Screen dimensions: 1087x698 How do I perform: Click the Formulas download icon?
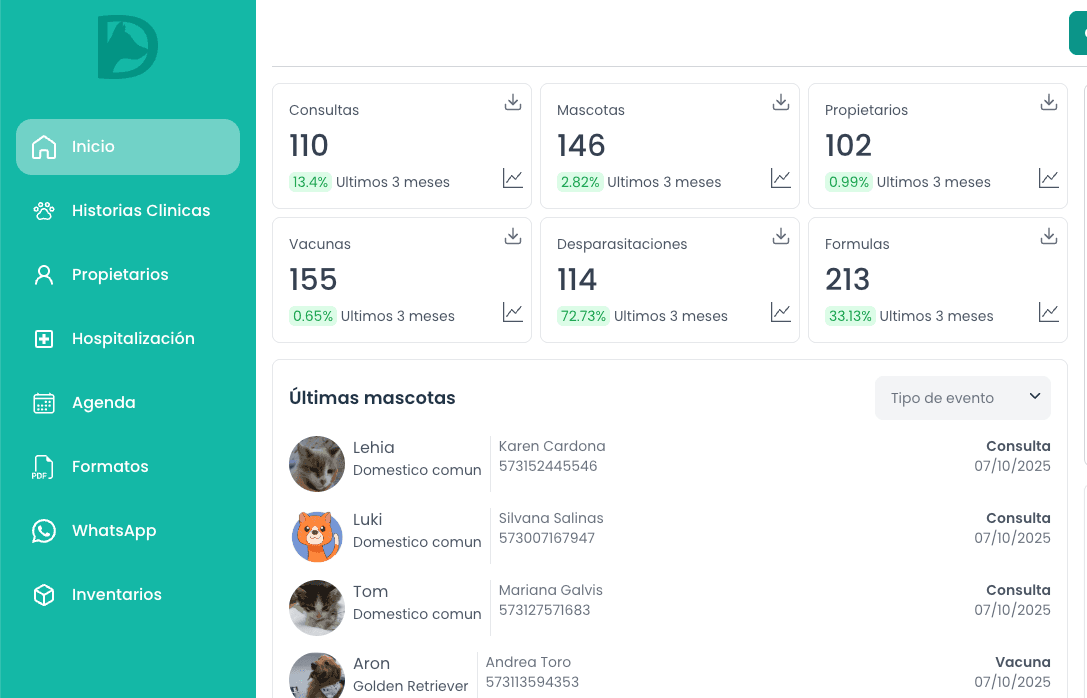pyautogui.click(x=1049, y=236)
